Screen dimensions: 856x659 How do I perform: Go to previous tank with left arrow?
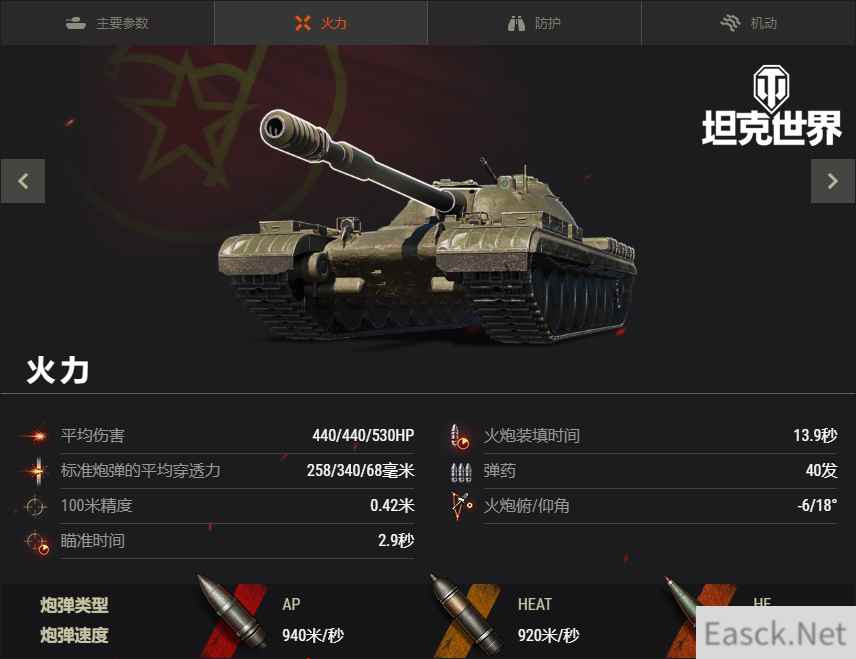[23, 181]
